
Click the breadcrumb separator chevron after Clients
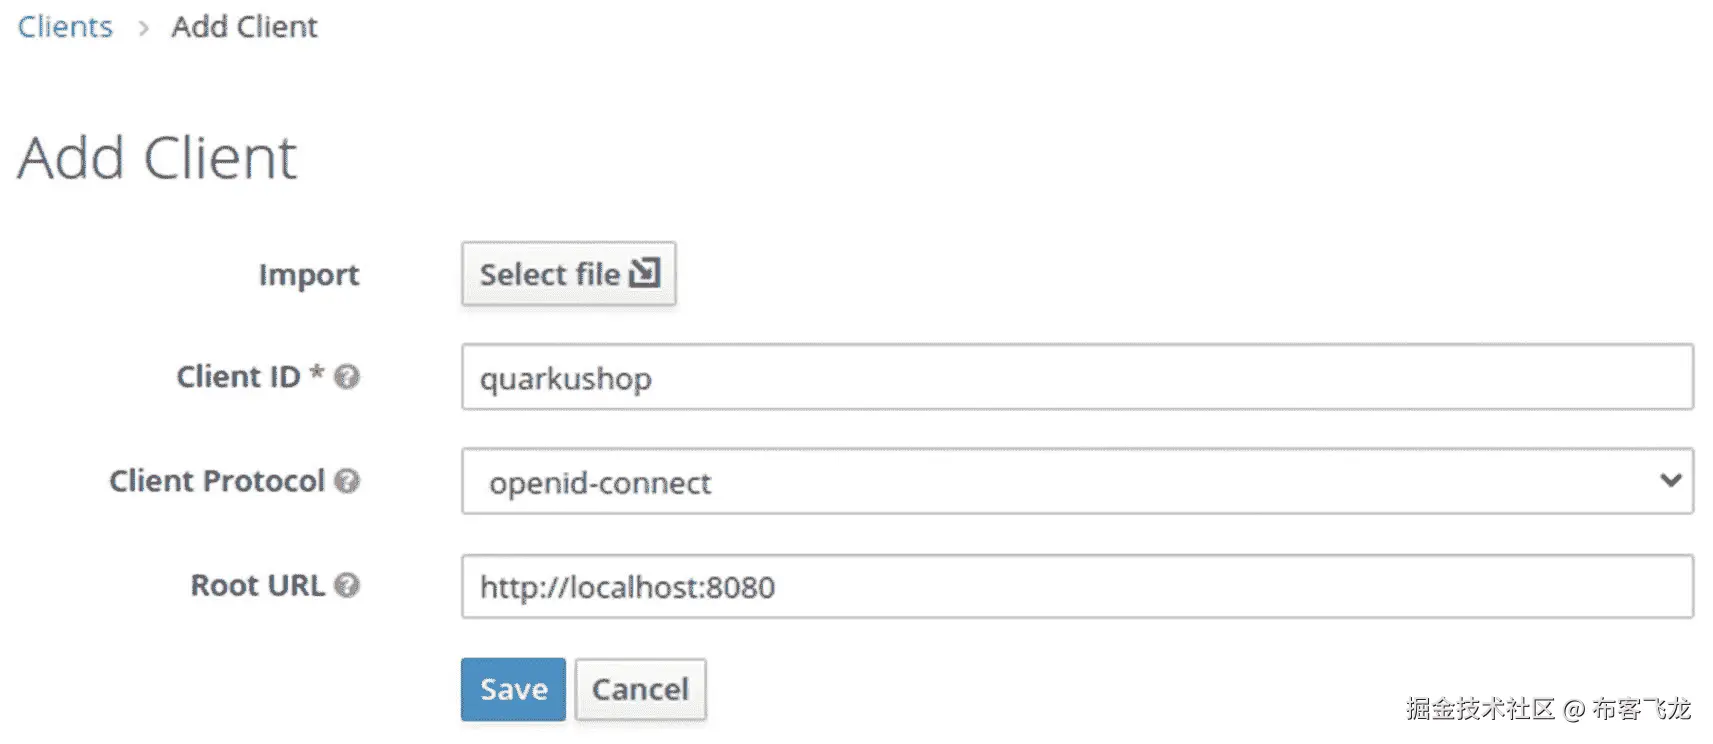click(x=143, y=28)
